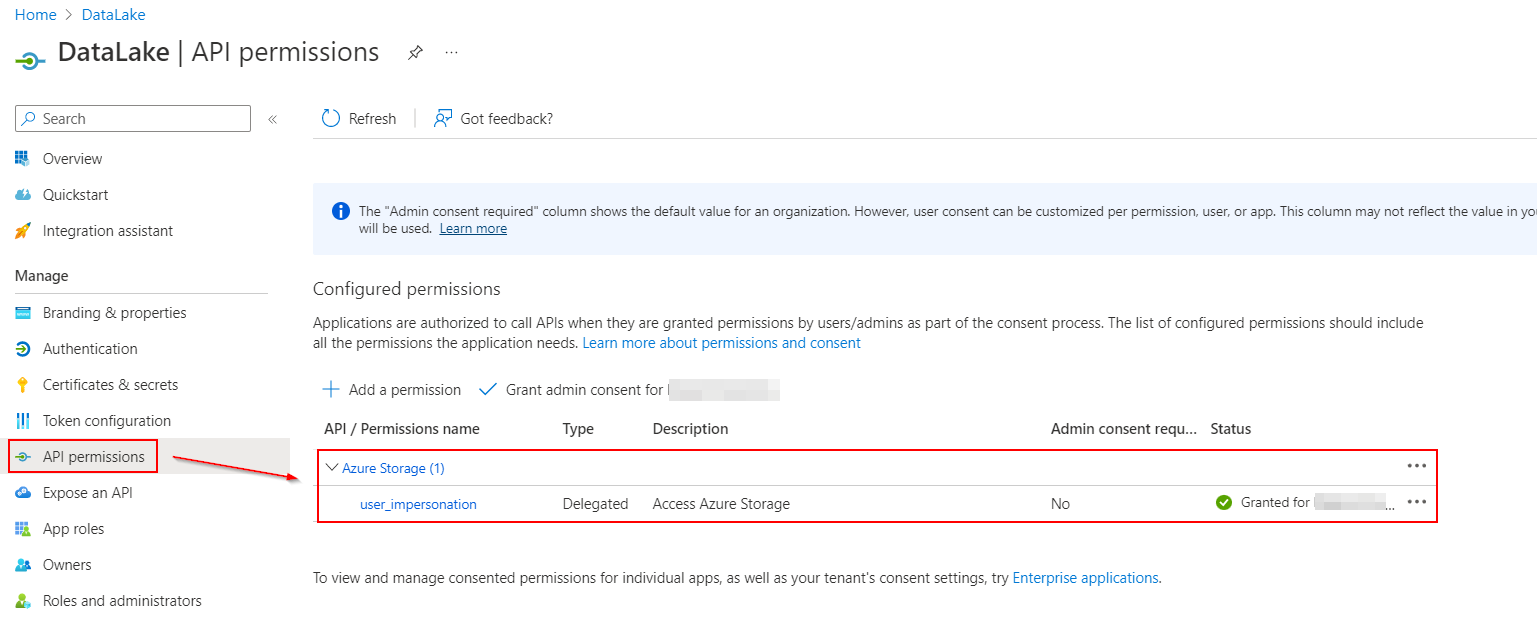The height and width of the screenshot is (619, 1537).
Task: Click the Home breadcrumb link
Action: coord(35,15)
